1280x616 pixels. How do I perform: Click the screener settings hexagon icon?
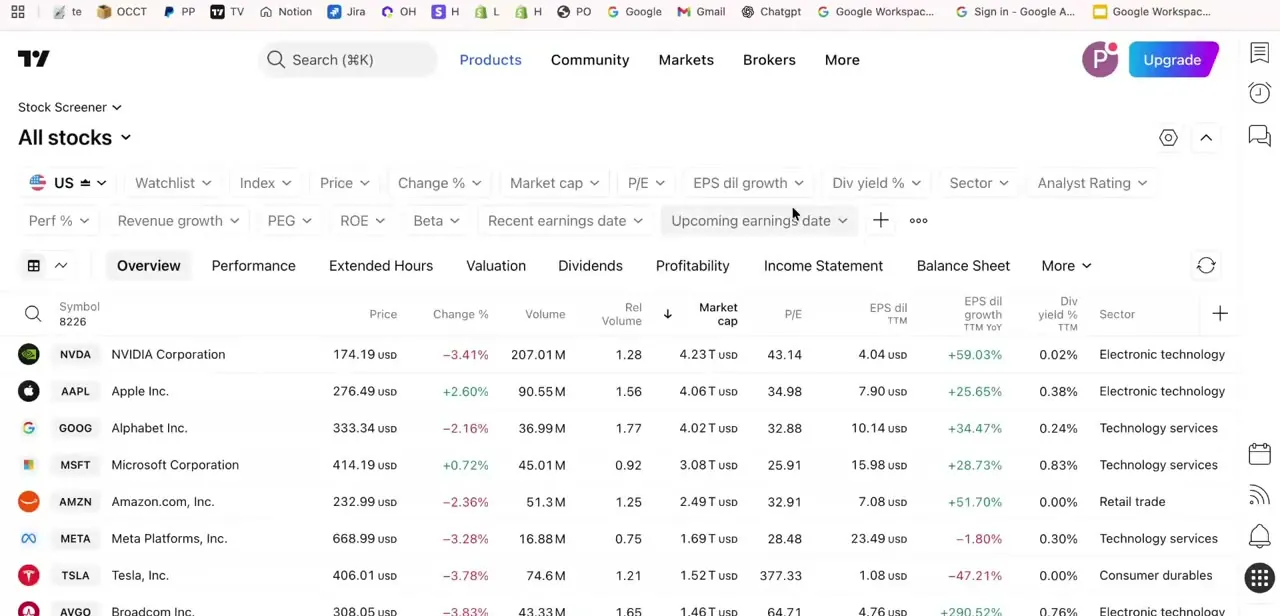click(1168, 138)
